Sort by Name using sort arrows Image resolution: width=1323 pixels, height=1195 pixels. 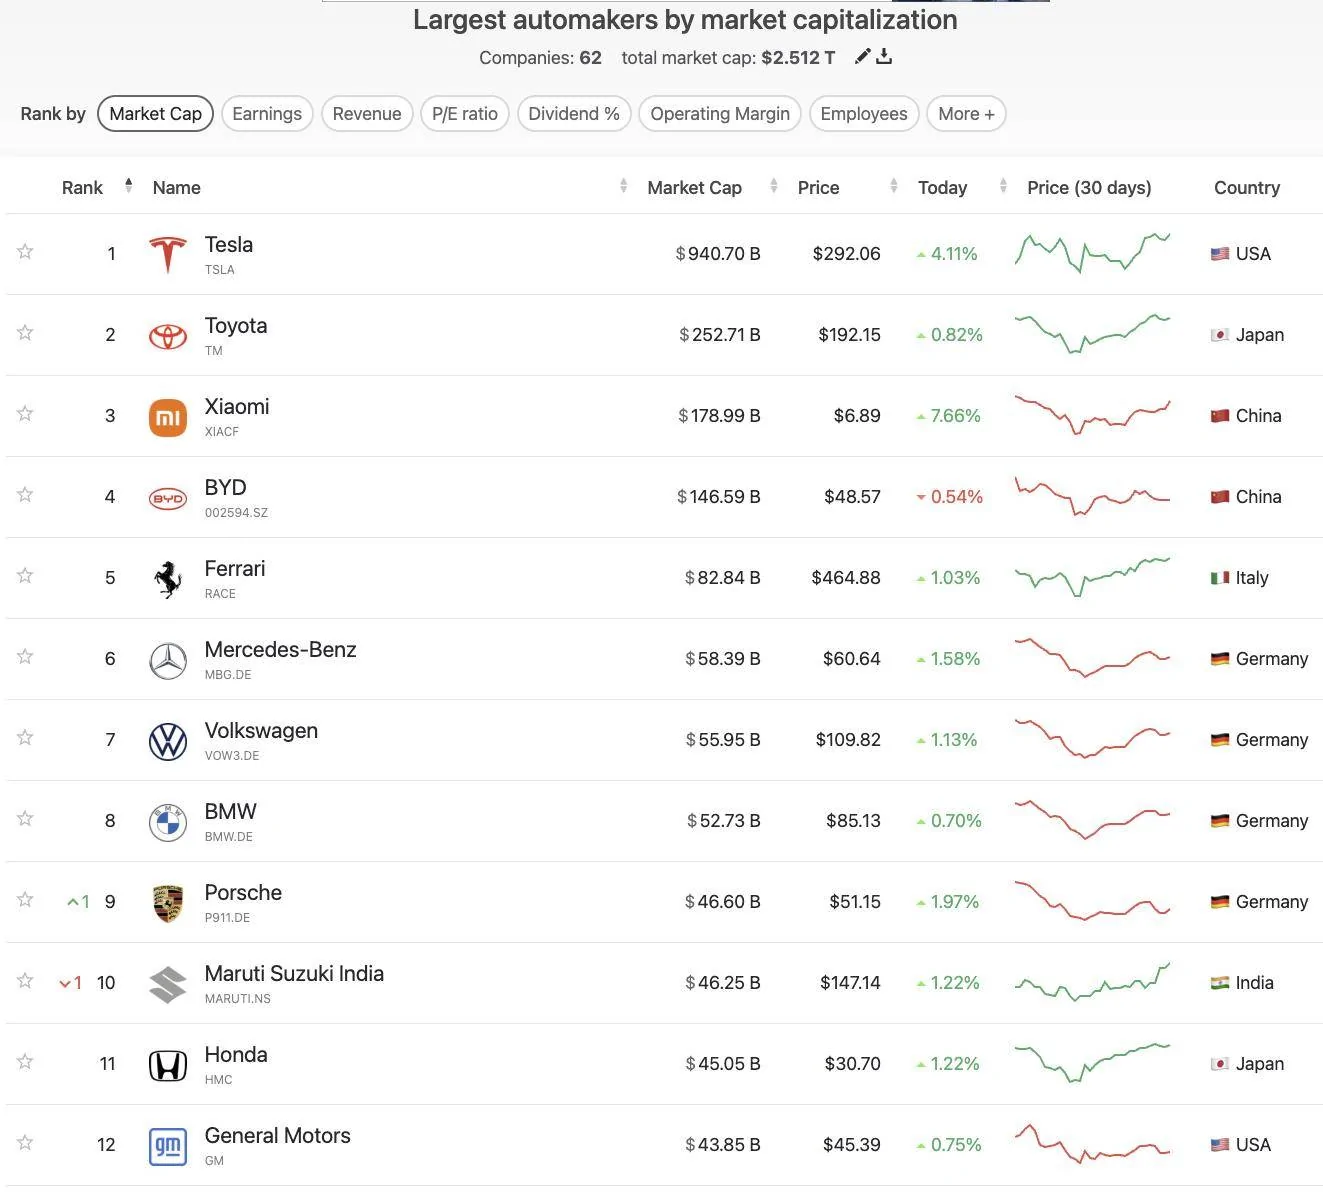624,185
